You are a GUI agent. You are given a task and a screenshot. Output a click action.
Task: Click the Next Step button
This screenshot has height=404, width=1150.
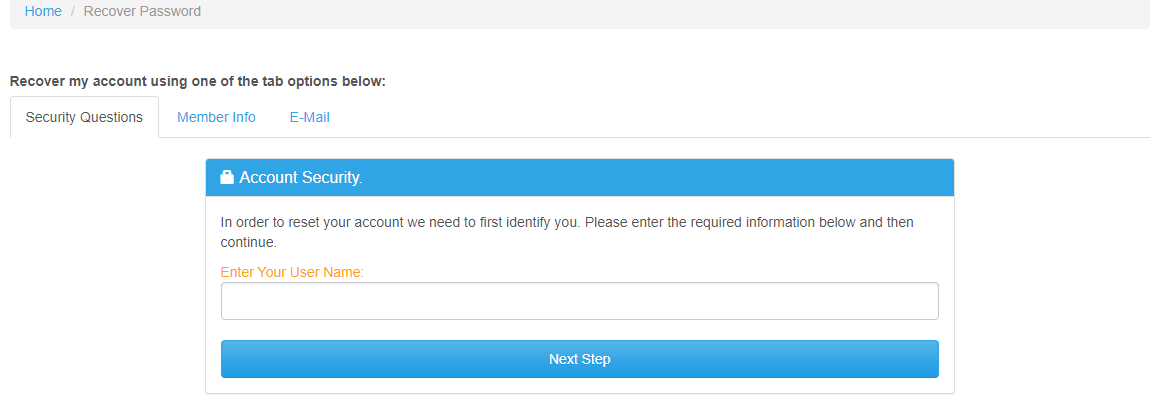(x=579, y=359)
